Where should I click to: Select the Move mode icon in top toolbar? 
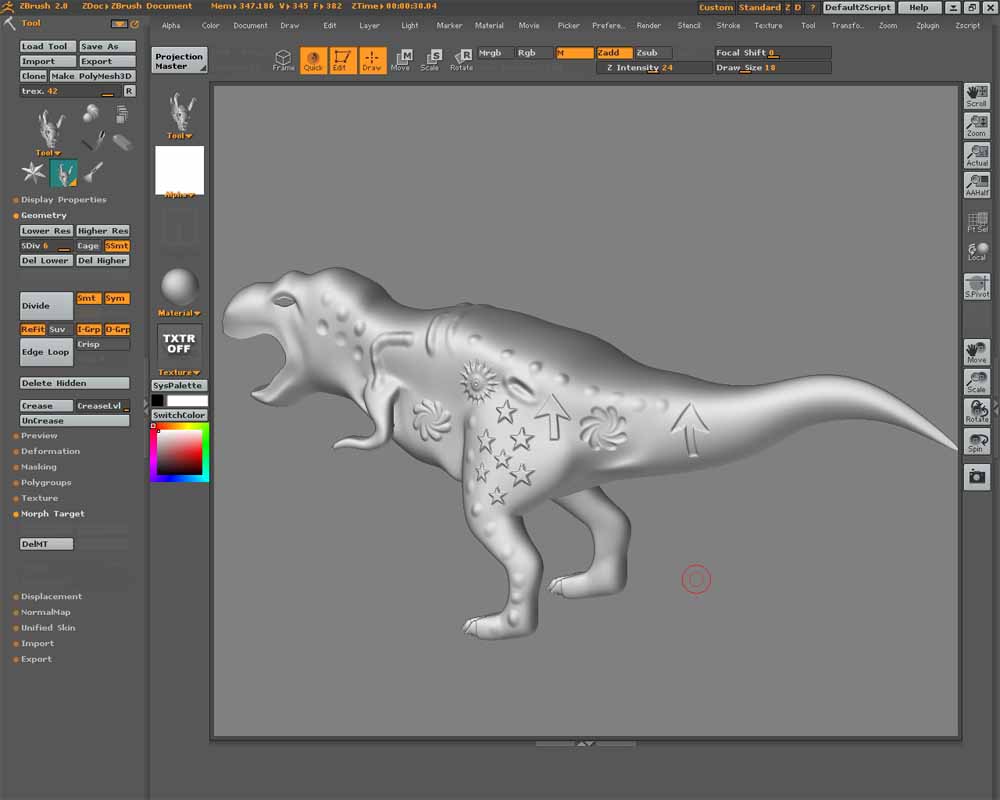coord(401,60)
